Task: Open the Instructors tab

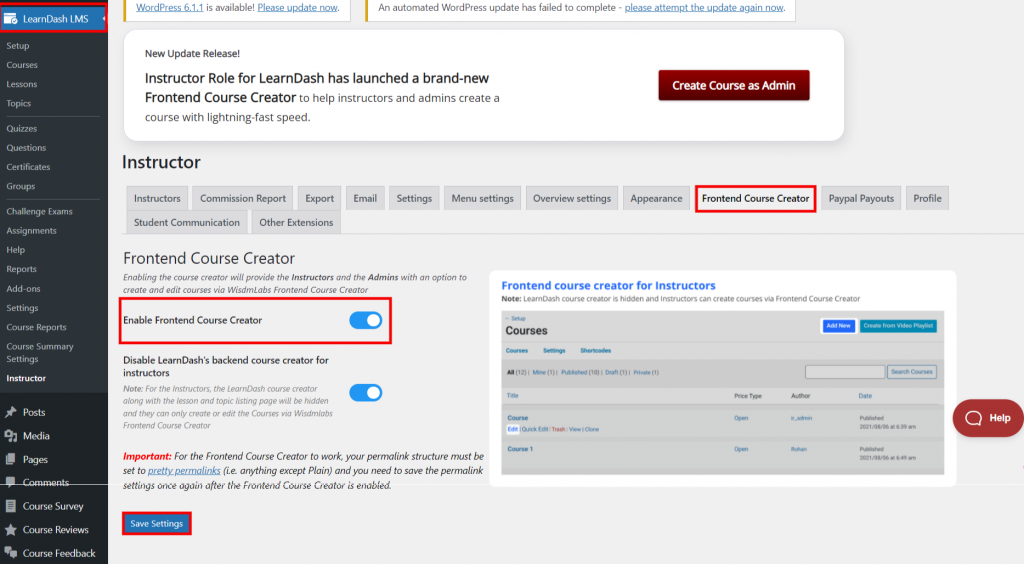Action: 157,198
